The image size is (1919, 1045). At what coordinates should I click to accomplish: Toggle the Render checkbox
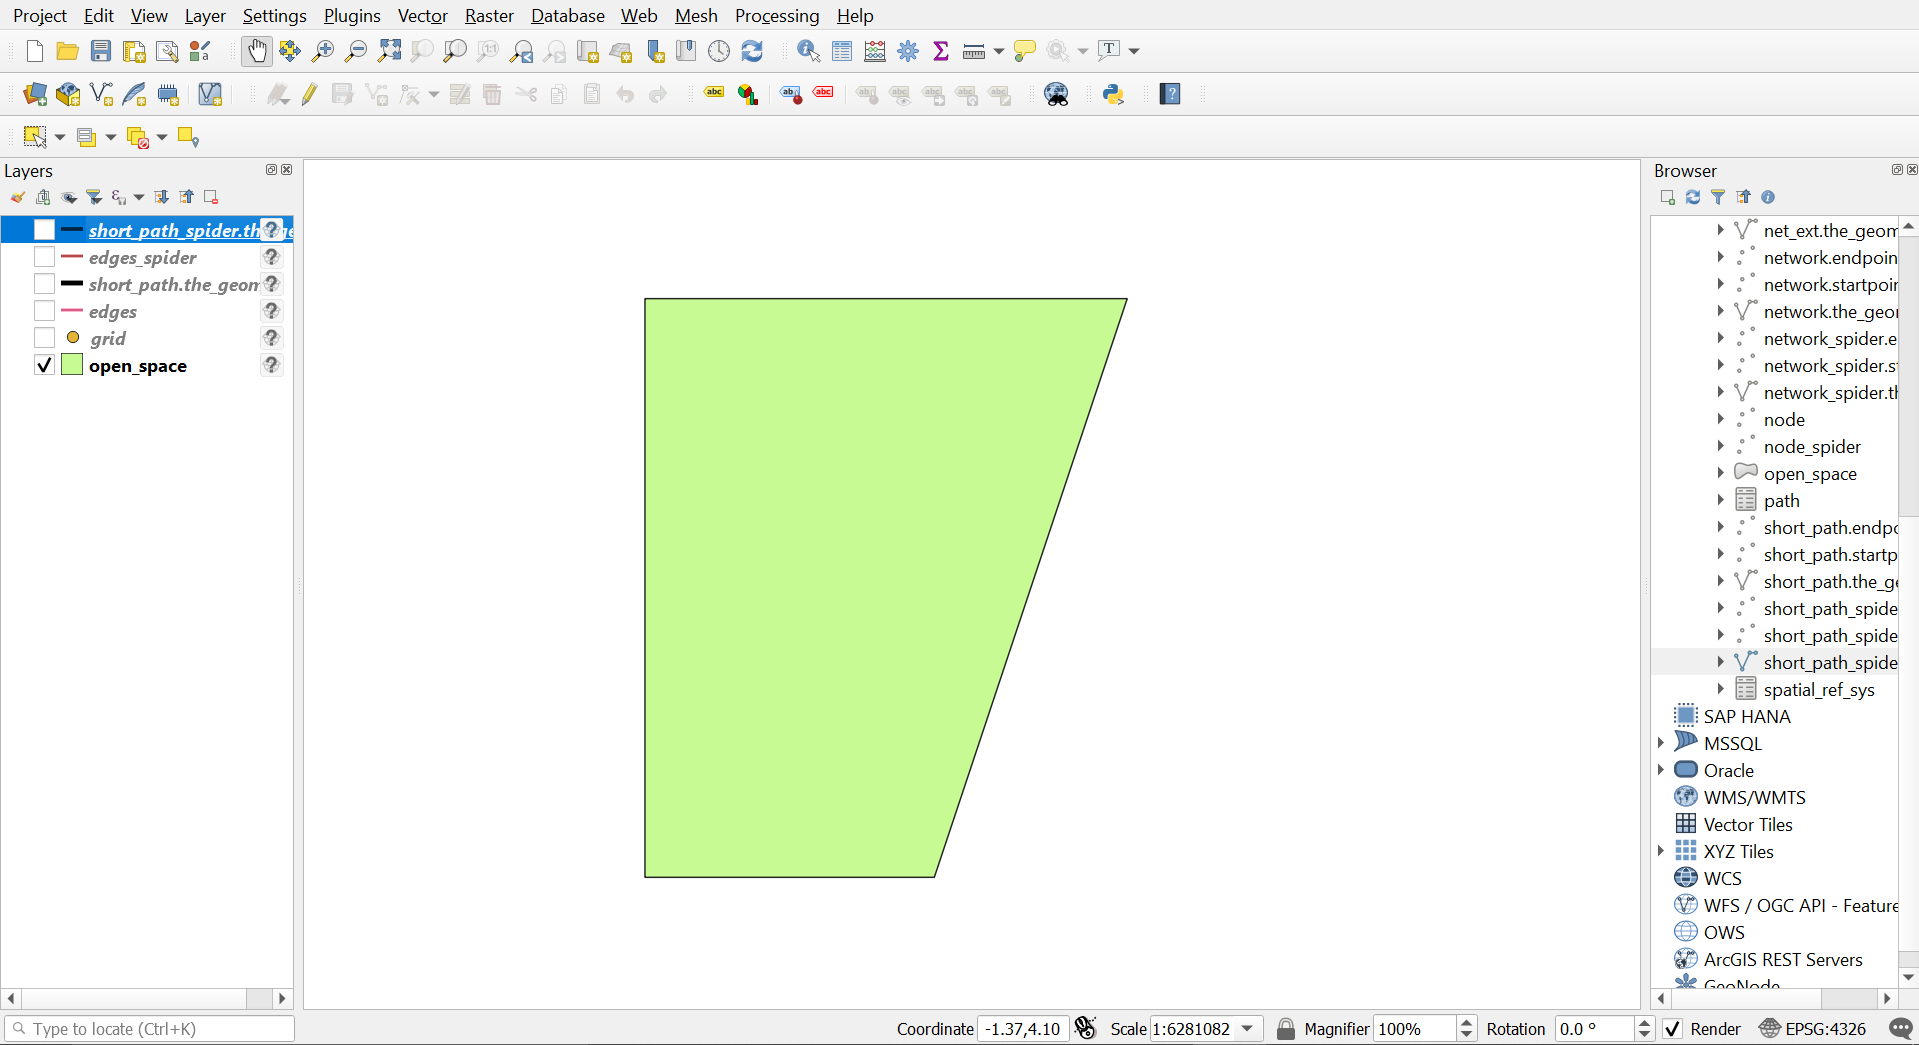(x=1672, y=1029)
